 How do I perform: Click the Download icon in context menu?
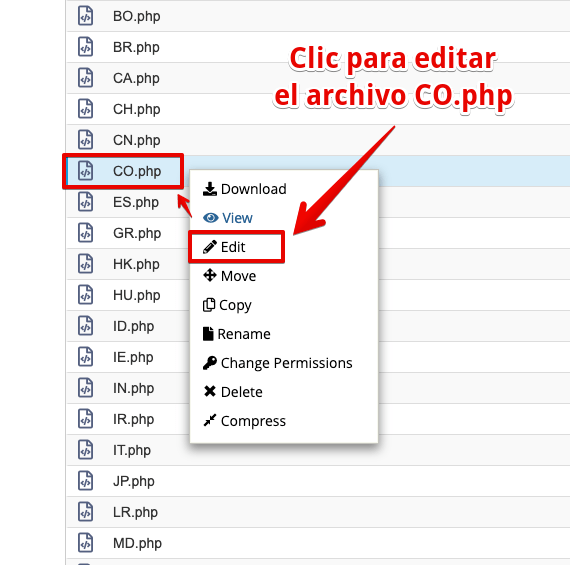point(210,189)
